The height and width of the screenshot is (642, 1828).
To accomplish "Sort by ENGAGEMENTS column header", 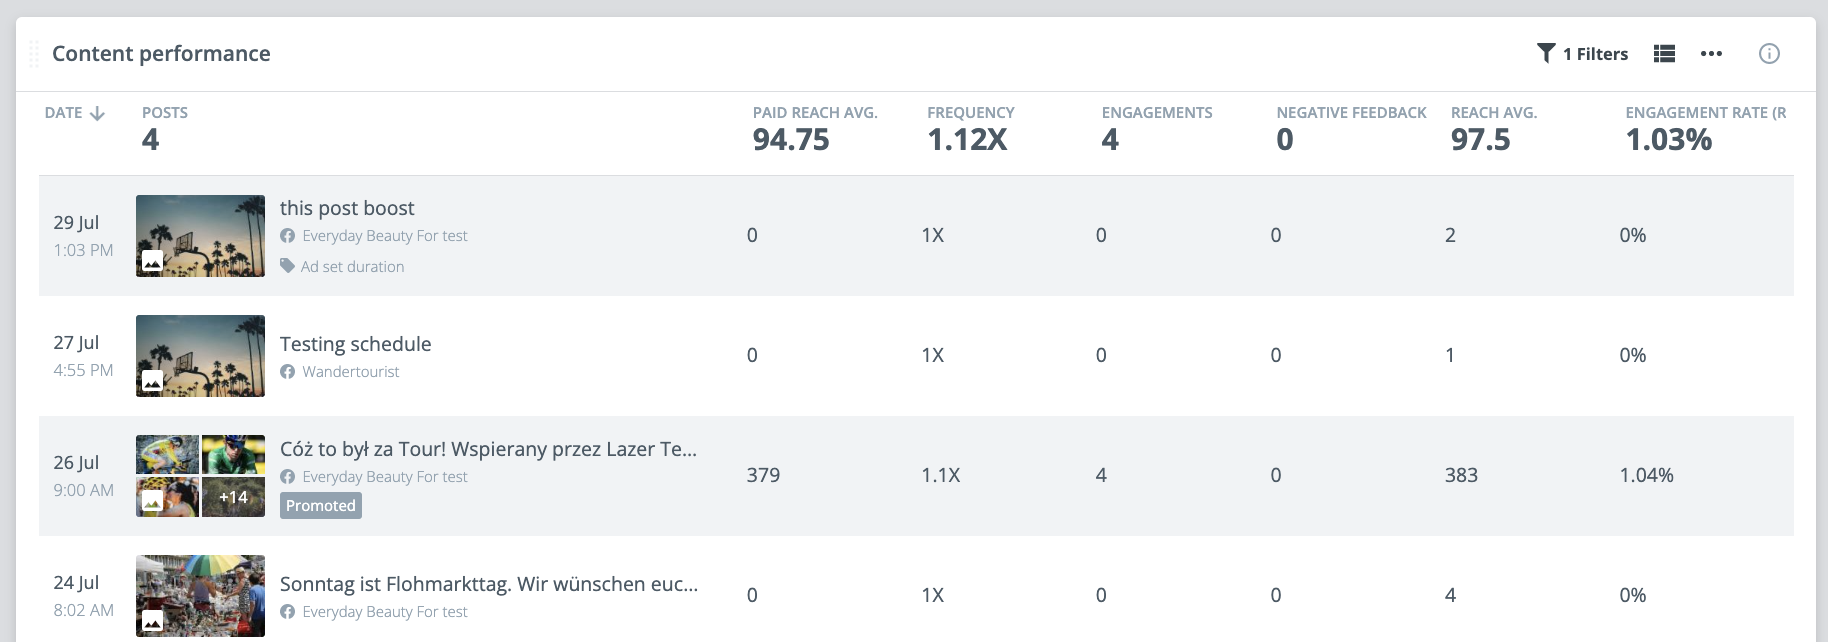I will [1156, 113].
